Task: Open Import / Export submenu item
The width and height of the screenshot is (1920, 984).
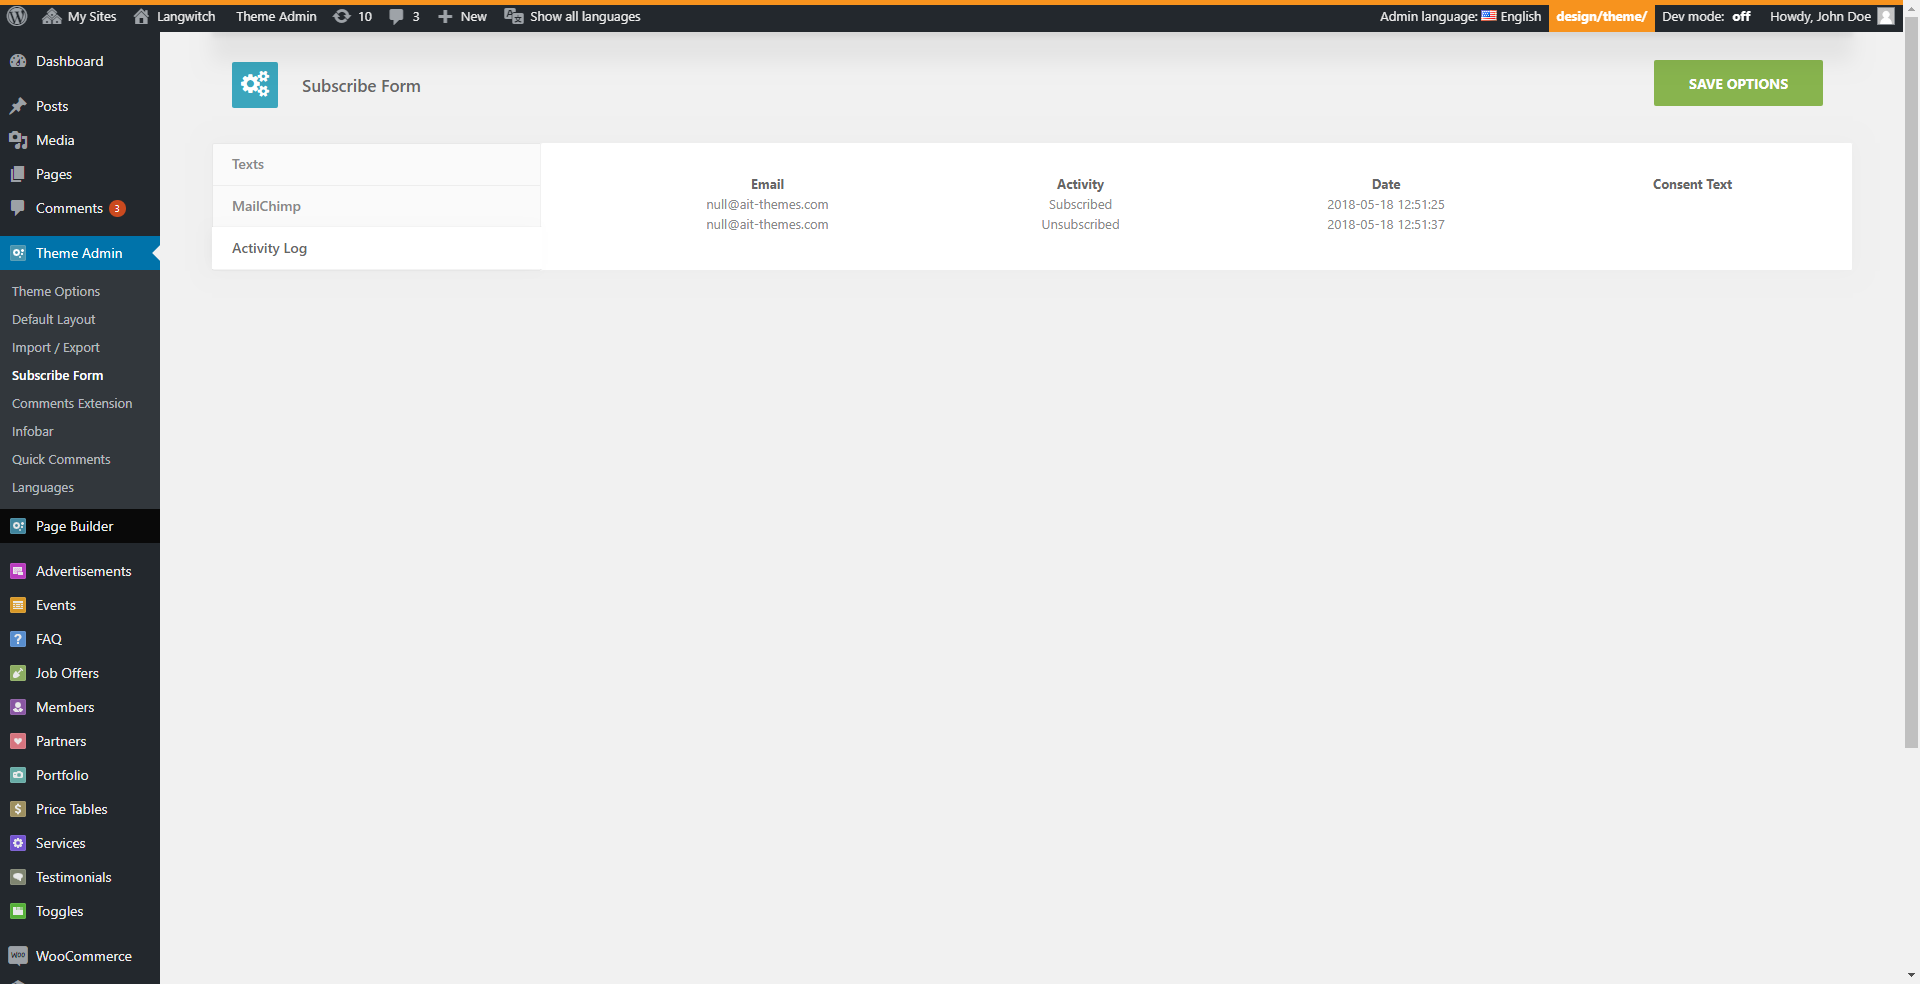Action: [56, 347]
